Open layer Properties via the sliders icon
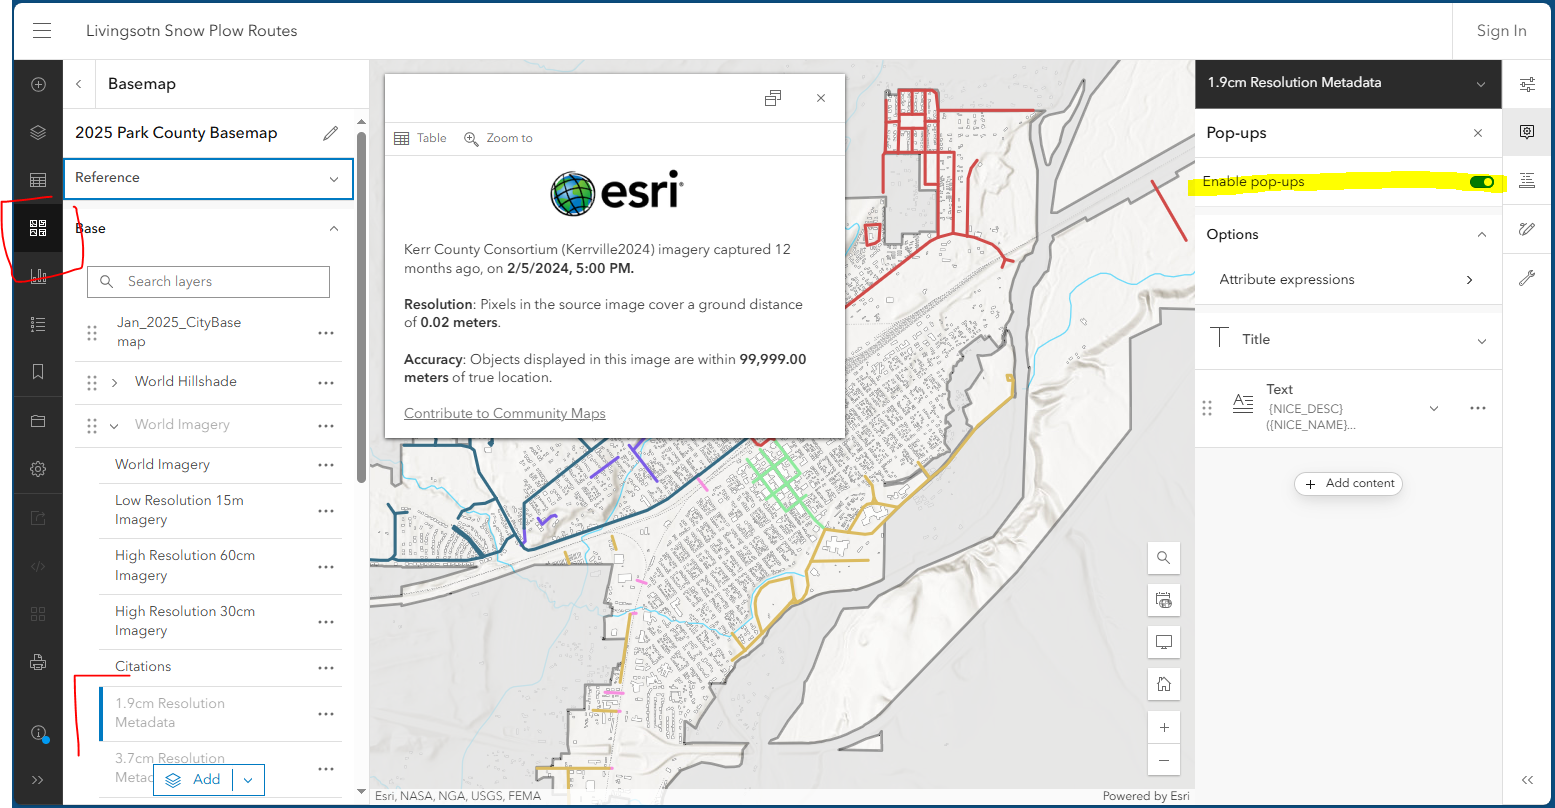 click(x=1527, y=84)
